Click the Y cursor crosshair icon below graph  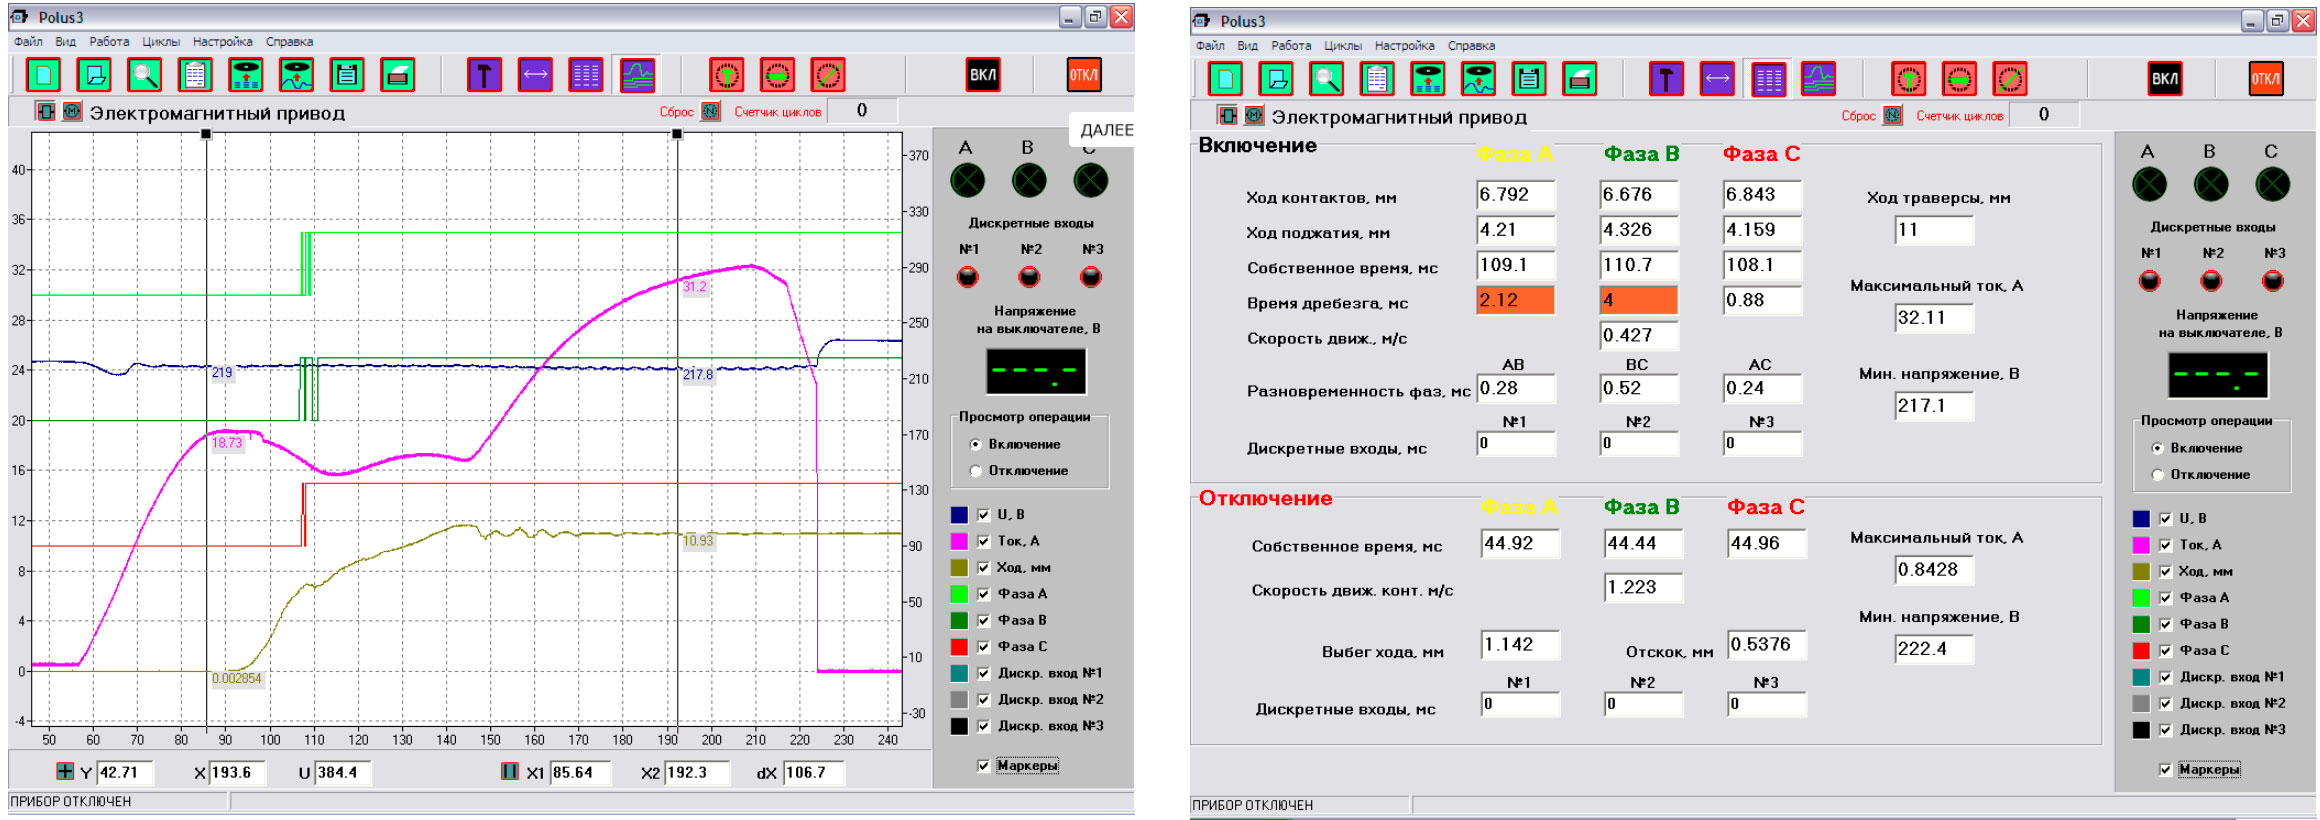[x=65, y=771]
